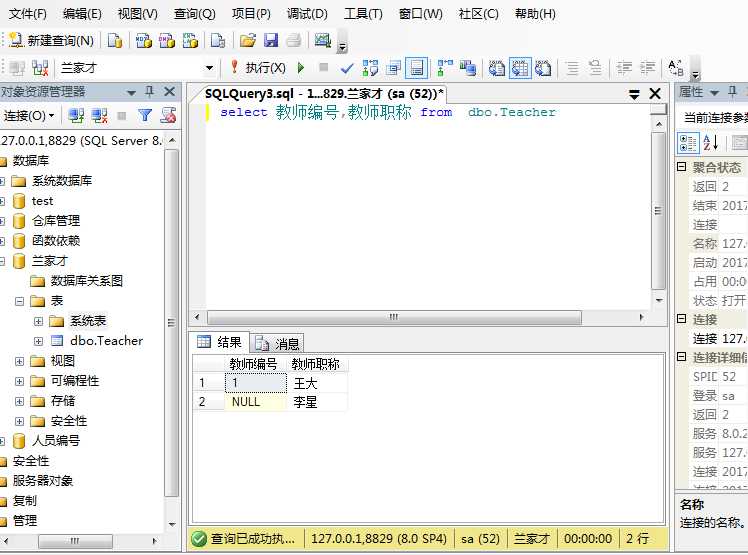Click the decrease indent icon

coord(624,68)
